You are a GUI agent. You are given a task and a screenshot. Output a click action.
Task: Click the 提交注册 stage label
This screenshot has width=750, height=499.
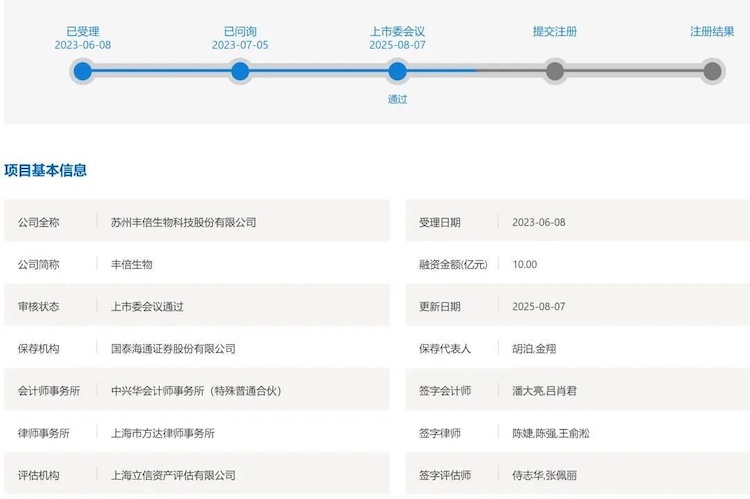555,31
